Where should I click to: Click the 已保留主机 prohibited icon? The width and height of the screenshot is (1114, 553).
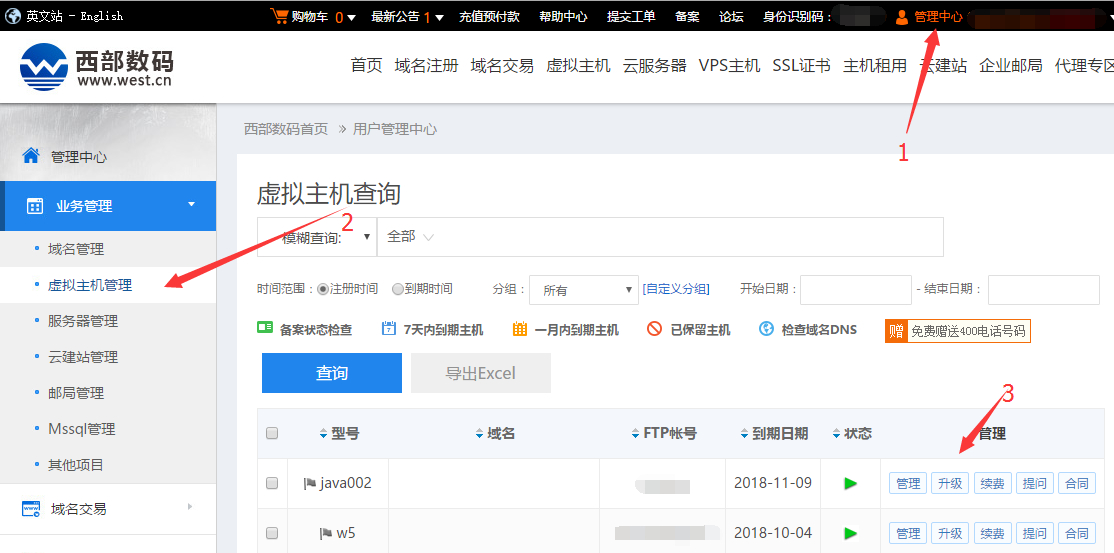point(654,329)
